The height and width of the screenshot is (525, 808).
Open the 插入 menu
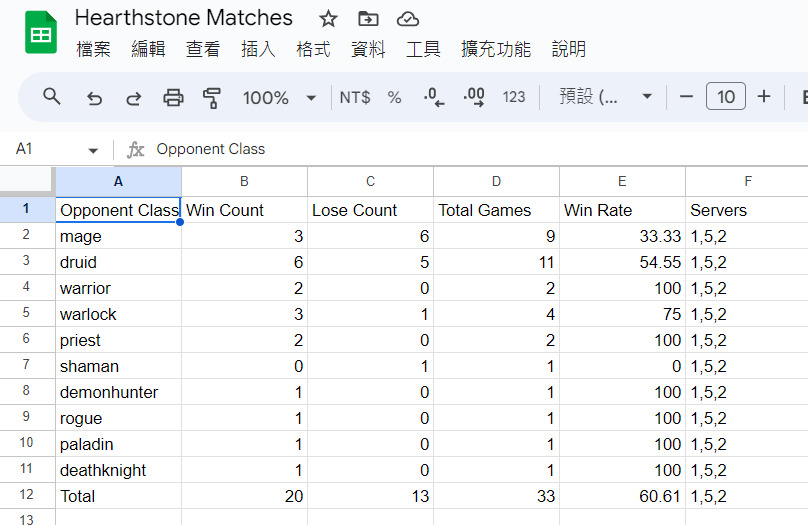click(258, 49)
